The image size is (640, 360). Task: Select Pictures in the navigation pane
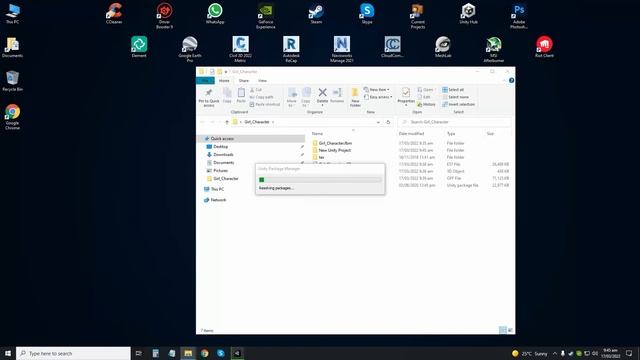click(217, 171)
